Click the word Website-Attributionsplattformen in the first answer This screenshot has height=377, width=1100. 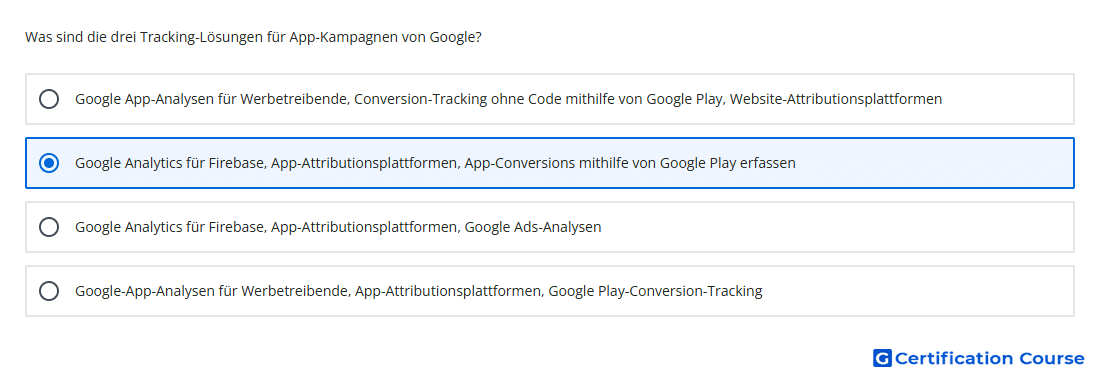coord(836,99)
